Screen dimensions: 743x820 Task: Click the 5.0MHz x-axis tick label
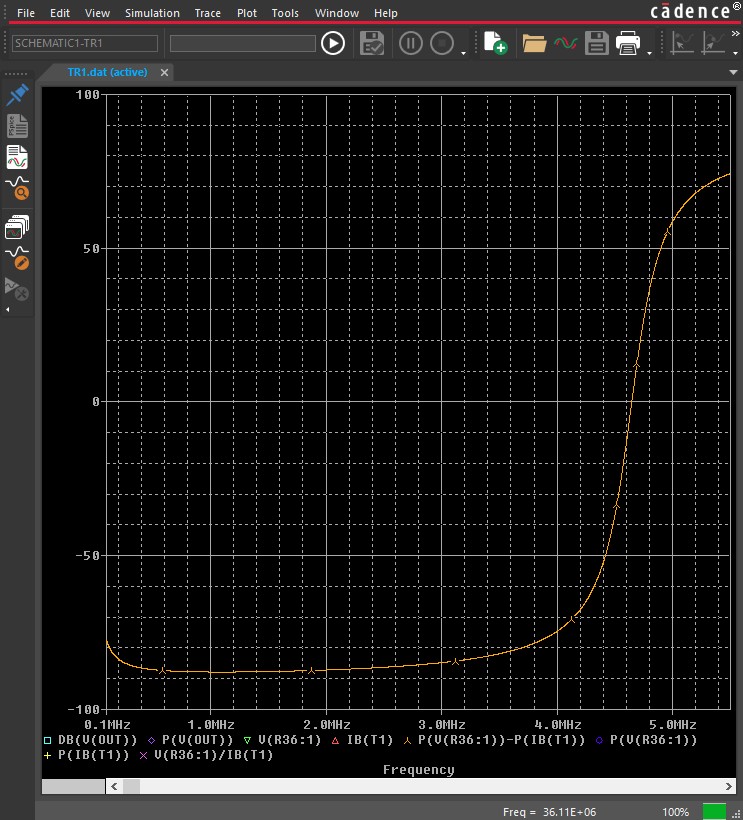tap(673, 725)
